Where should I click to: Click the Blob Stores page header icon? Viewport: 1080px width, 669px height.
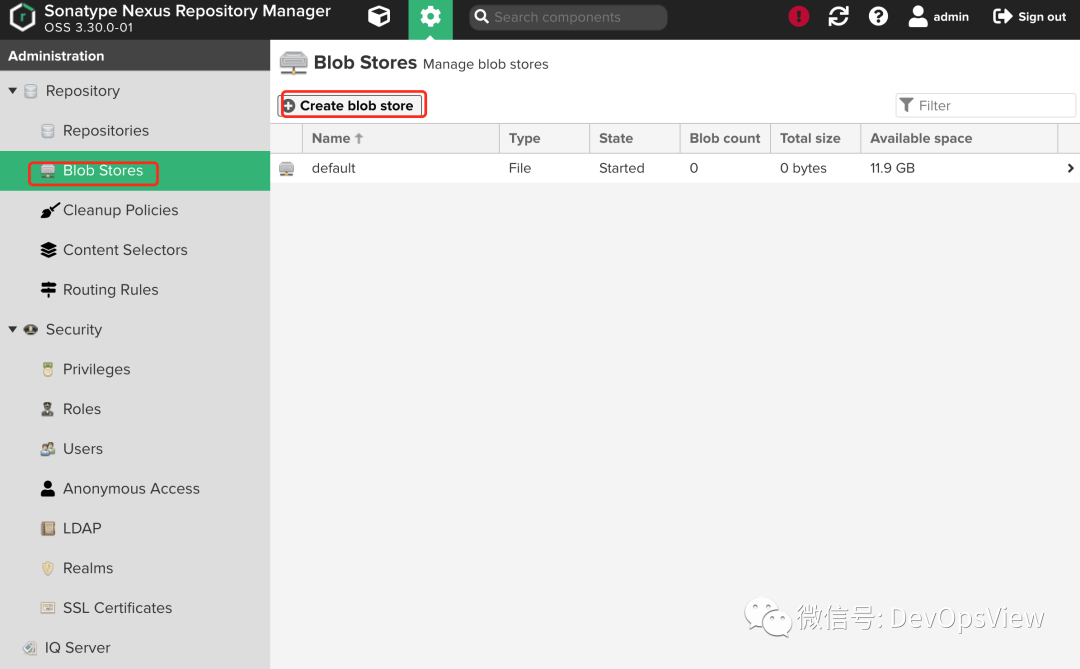click(x=293, y=63)
